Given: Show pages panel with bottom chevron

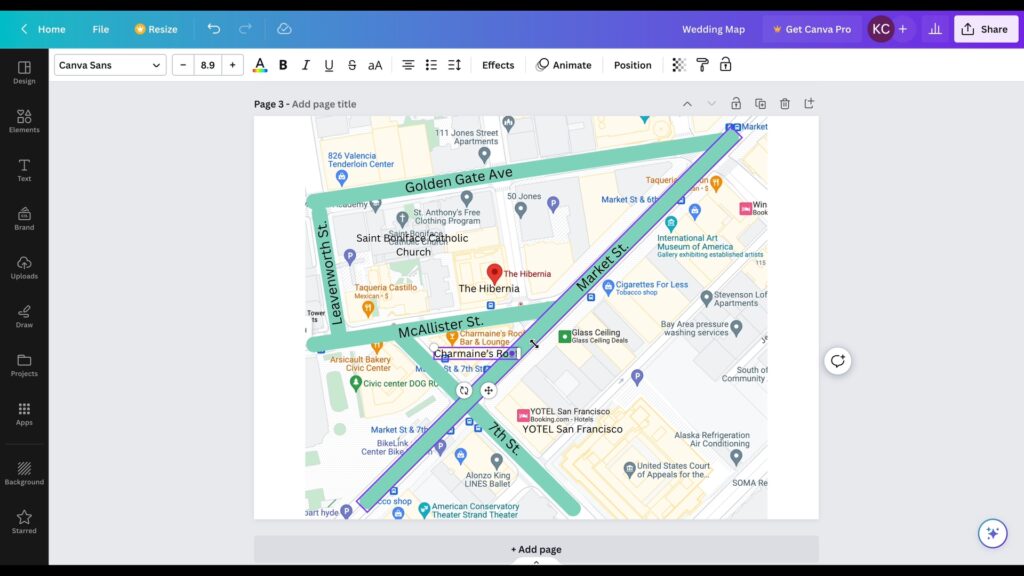Looking at the screenshot, I should click(536, 562).
